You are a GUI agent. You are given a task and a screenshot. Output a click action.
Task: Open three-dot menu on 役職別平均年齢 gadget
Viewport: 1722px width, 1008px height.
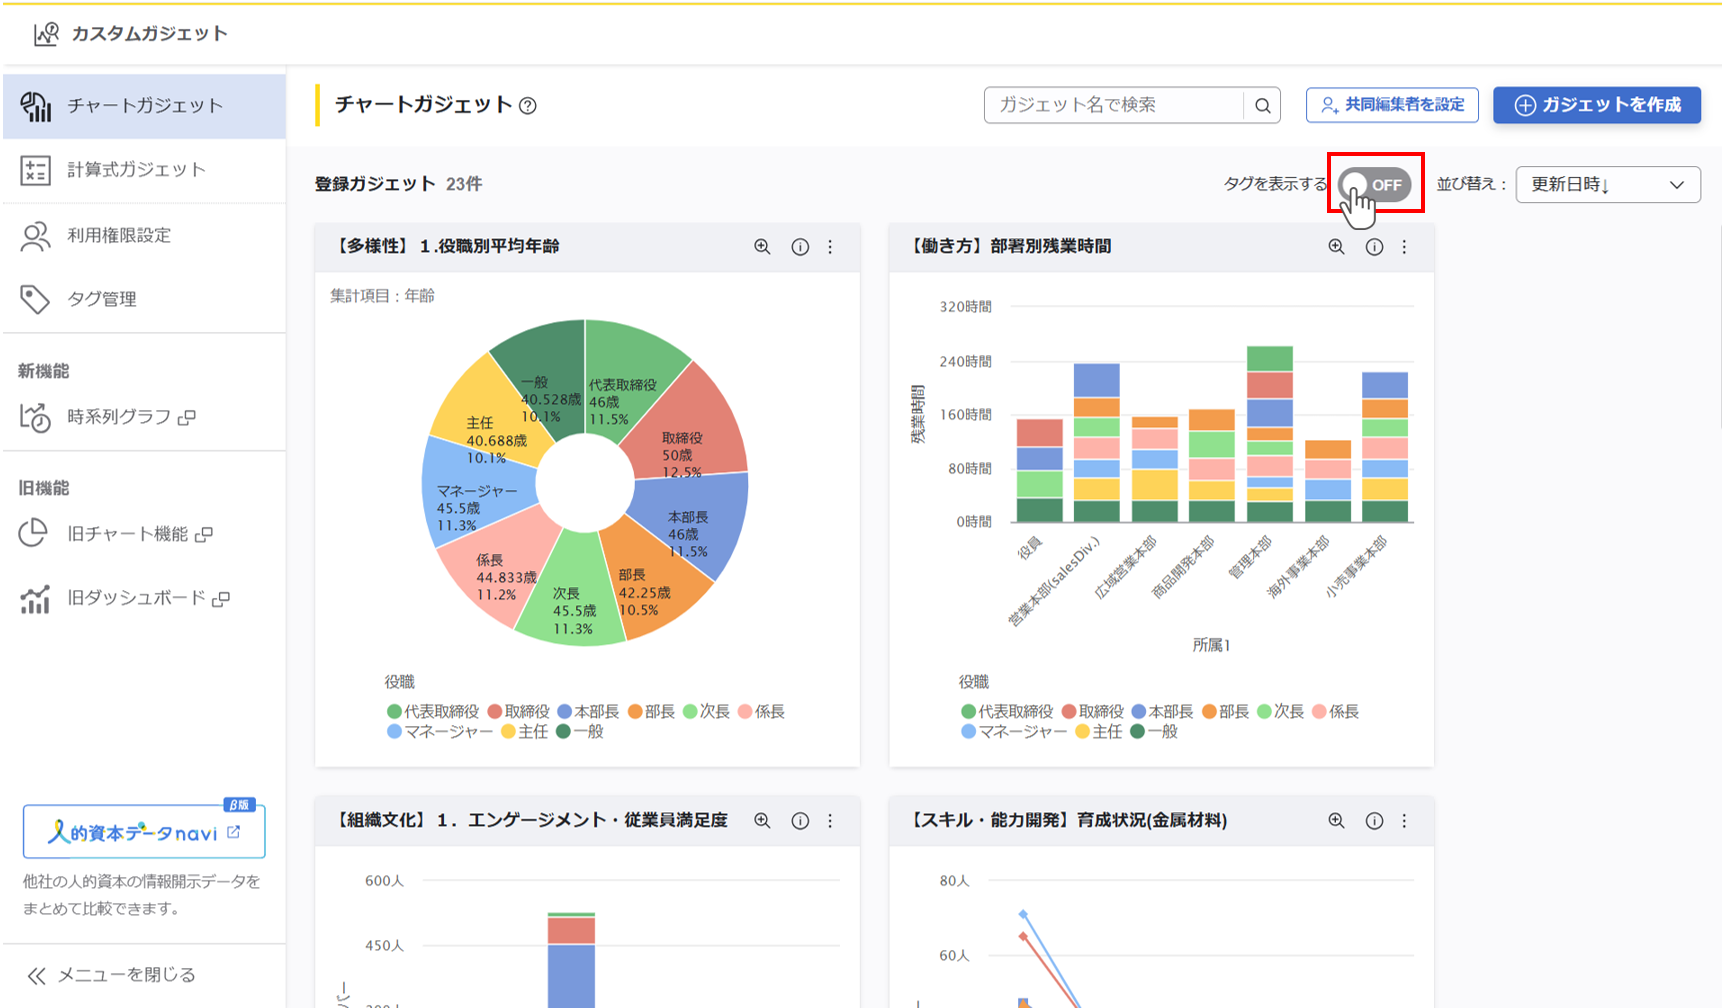[830, 247]
